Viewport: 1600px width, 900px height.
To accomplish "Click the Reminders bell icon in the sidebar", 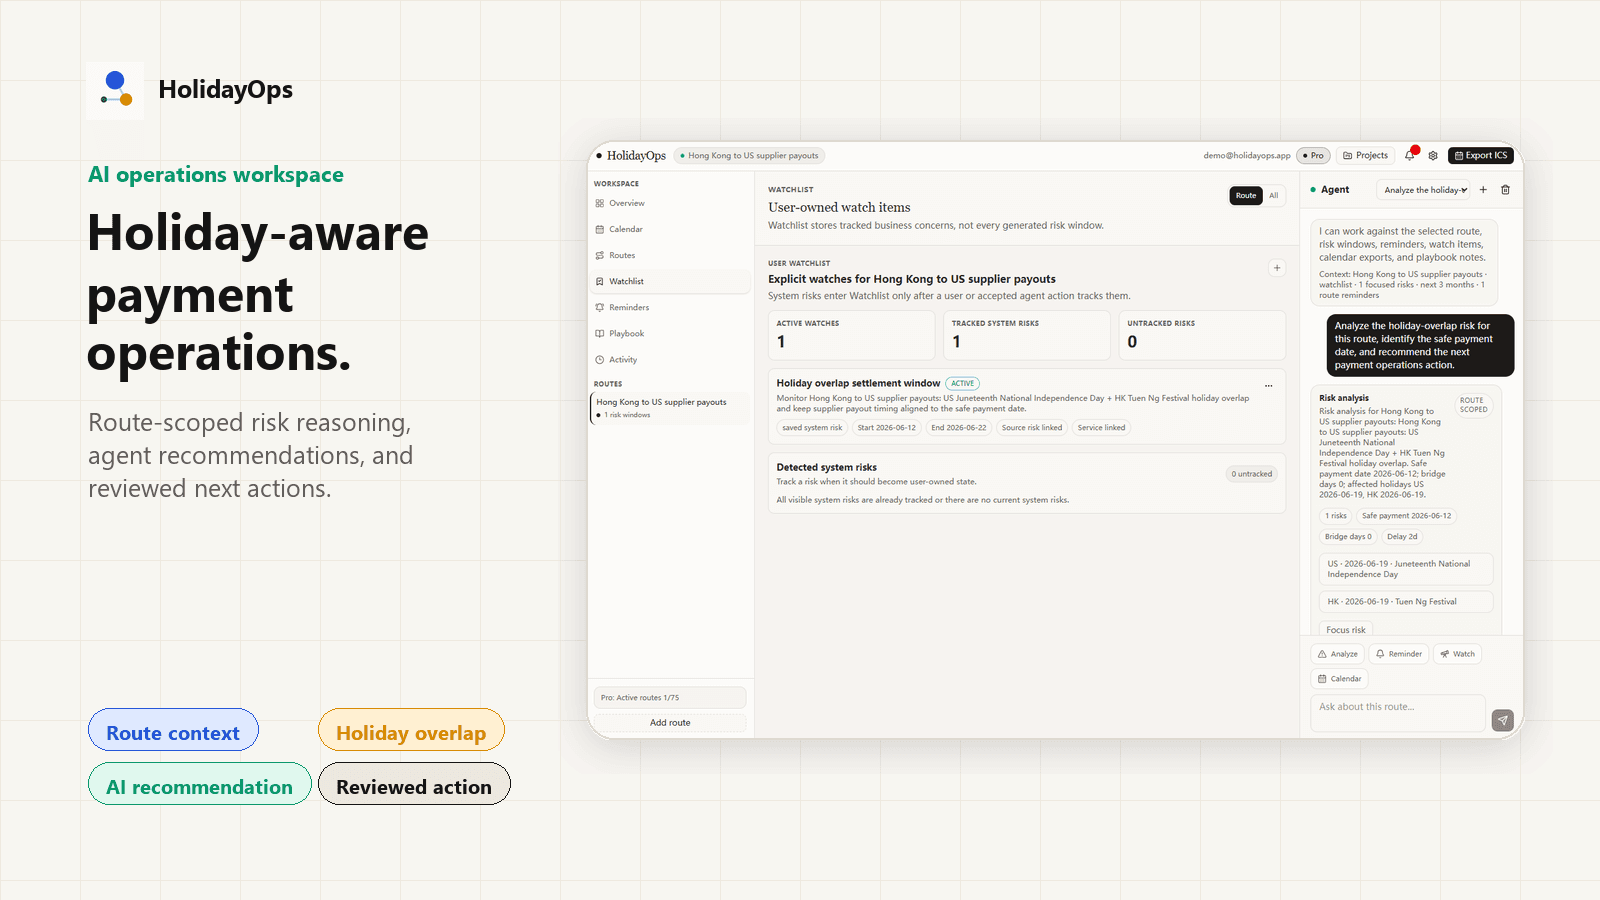I will tap(600, 307).
